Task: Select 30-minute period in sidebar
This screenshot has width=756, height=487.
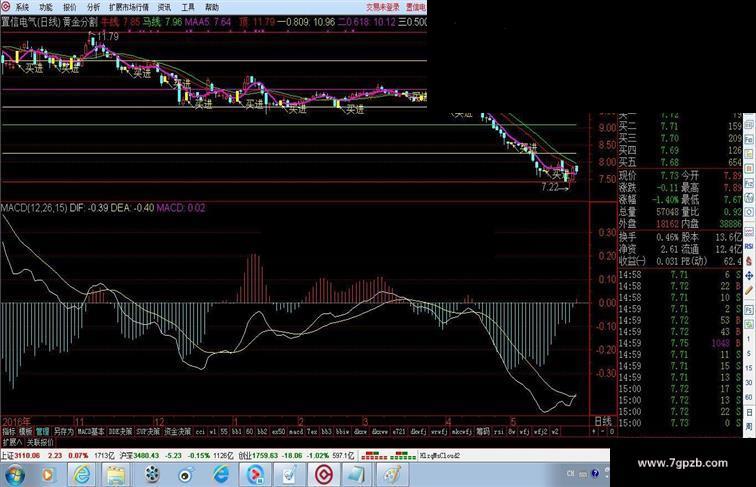Action: [749, 383]
